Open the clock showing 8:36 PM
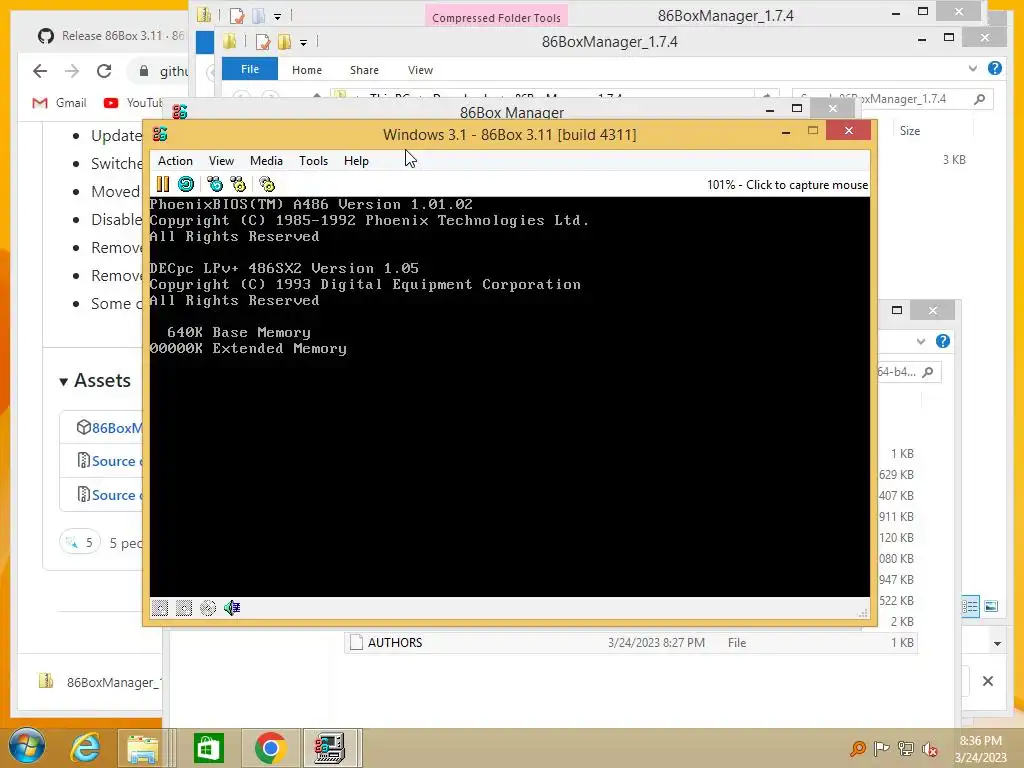Image resolution: width=1024 pixels, height=768 pixels. (980, 749)
